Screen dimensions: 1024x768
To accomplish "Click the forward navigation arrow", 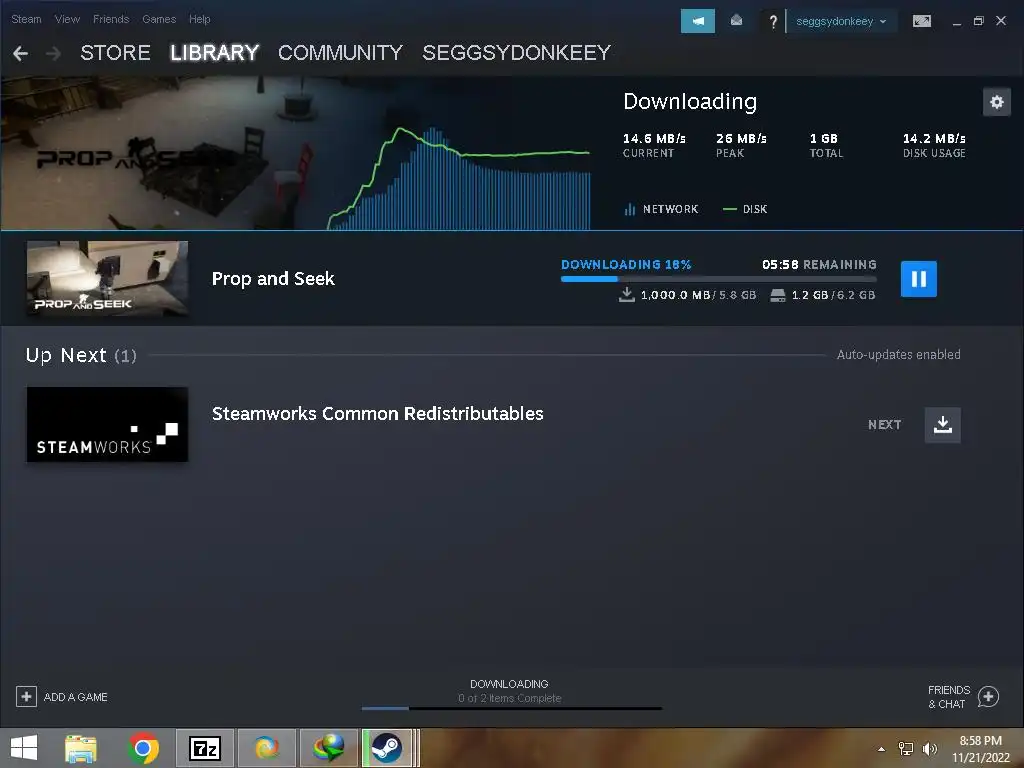I will click(x=54, y=53).
